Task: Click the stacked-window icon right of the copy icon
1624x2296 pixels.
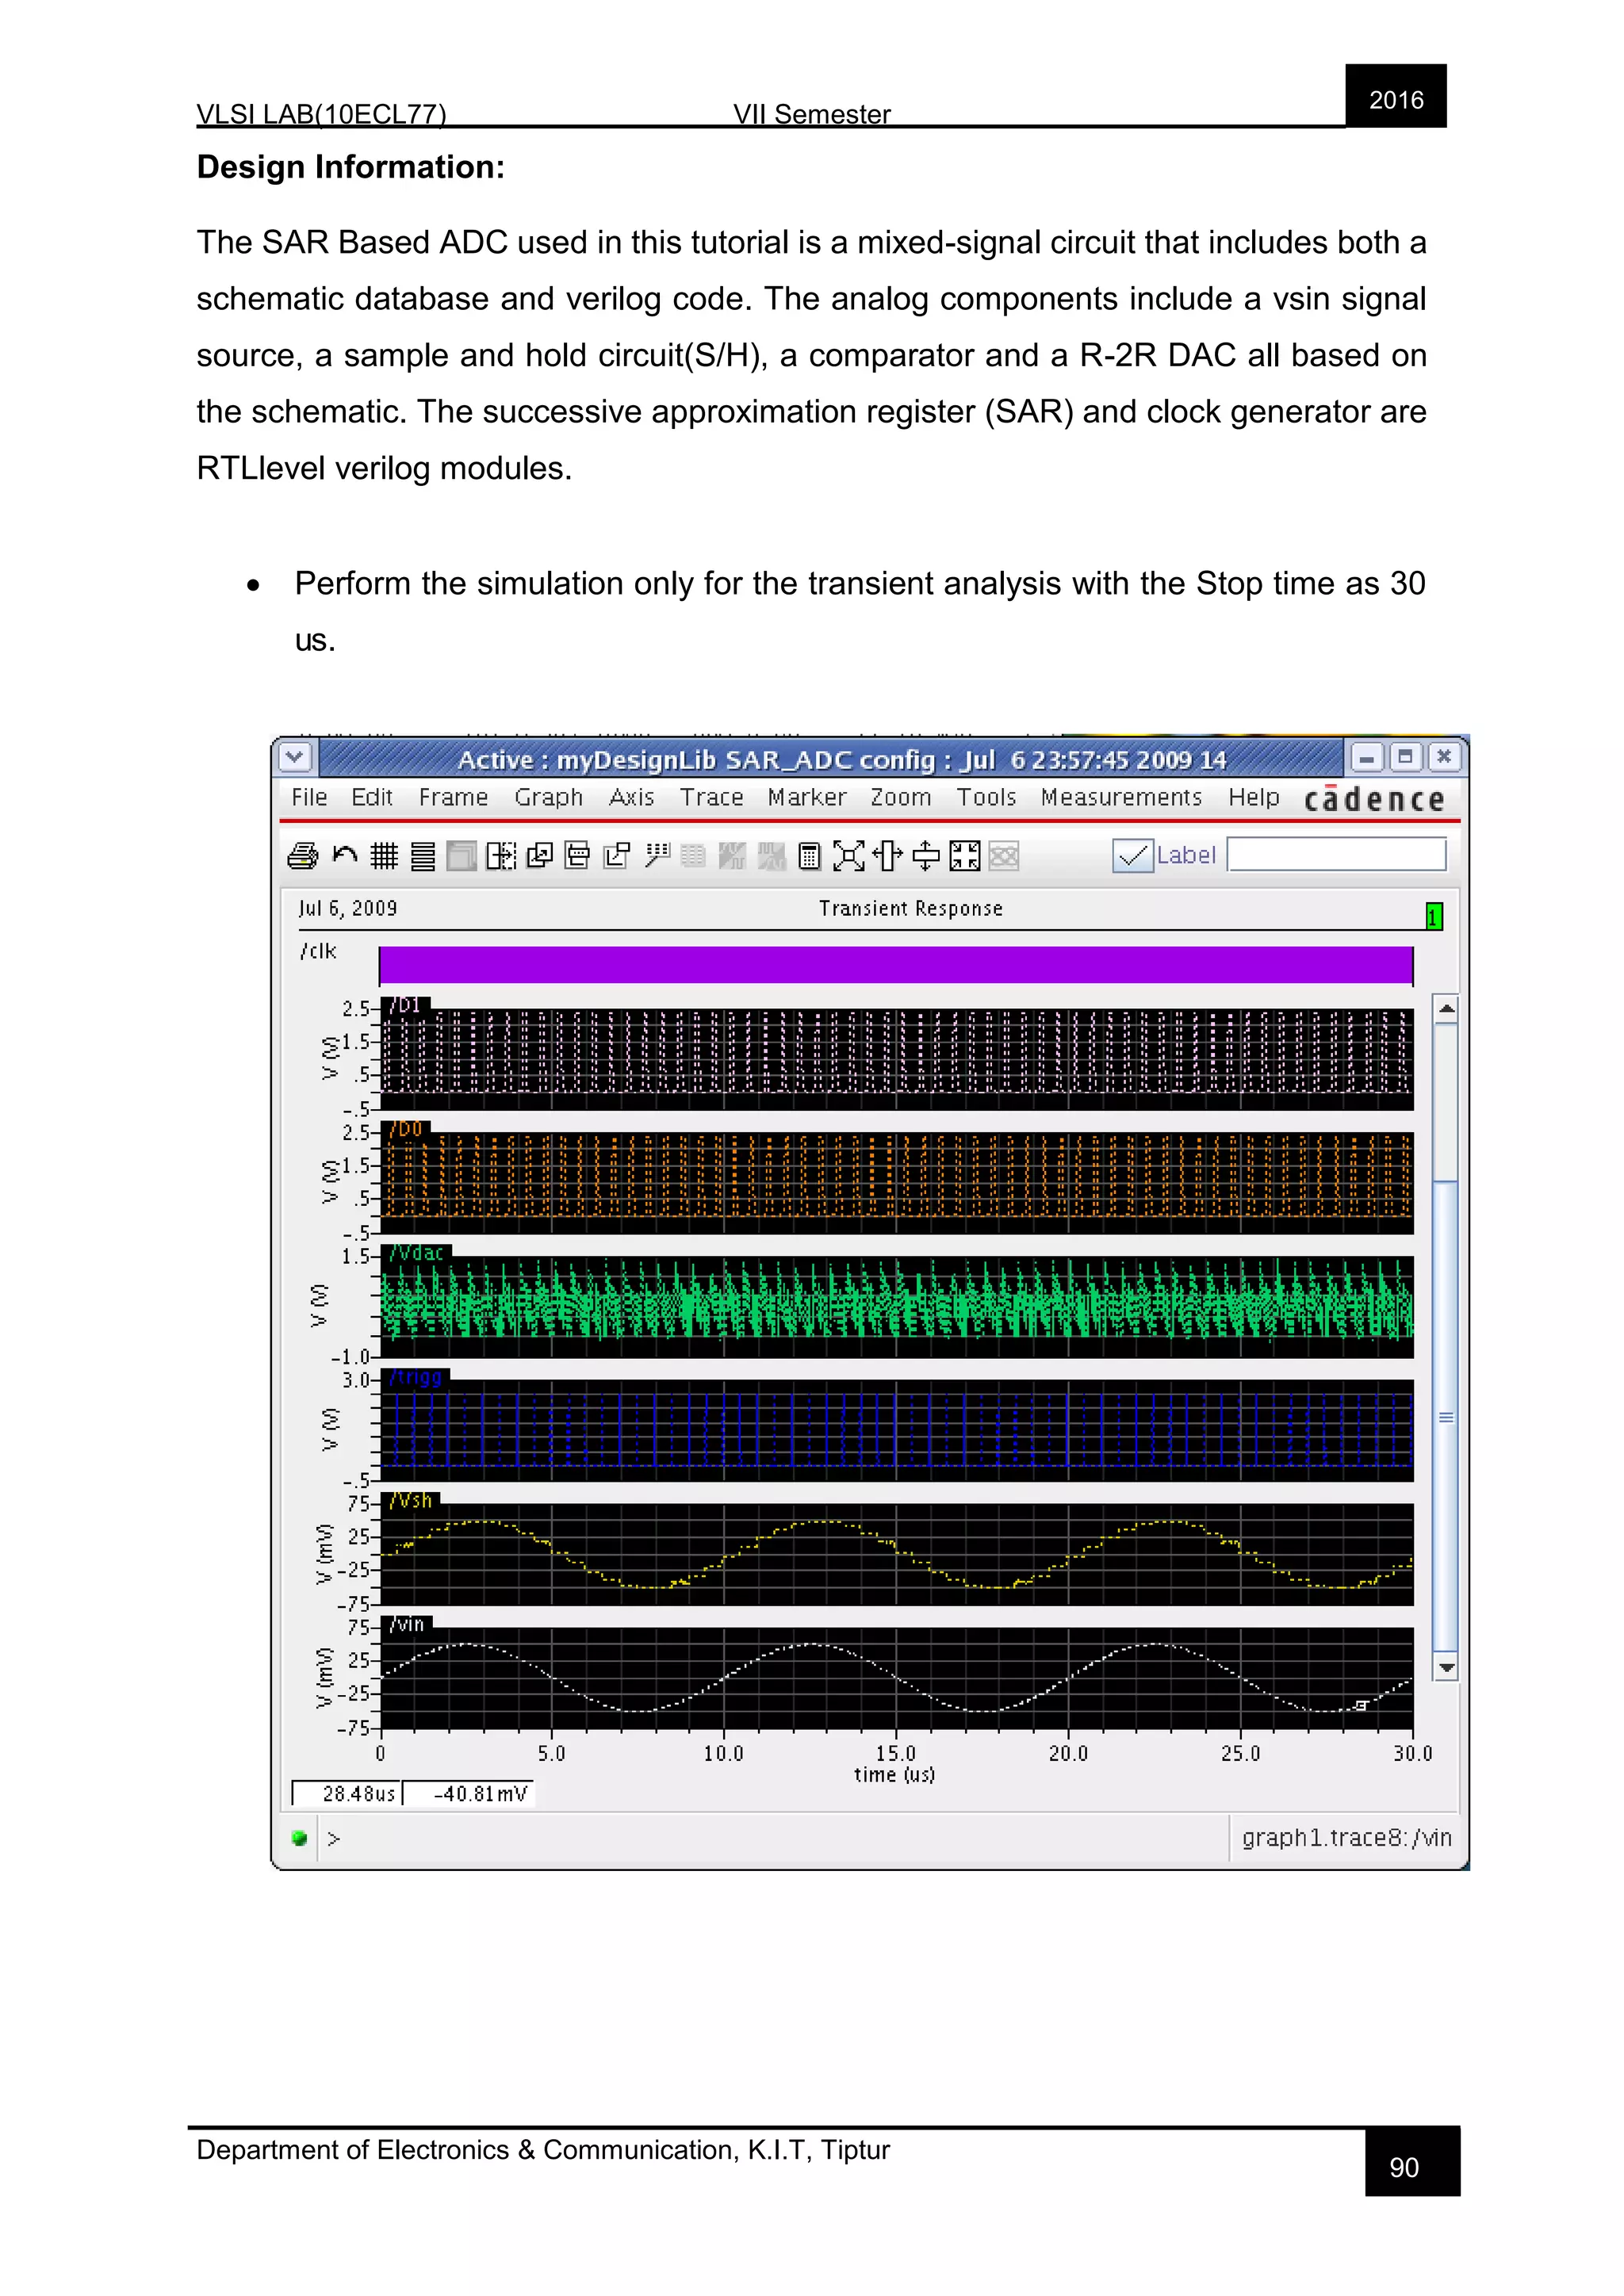Action: (578, 856)
